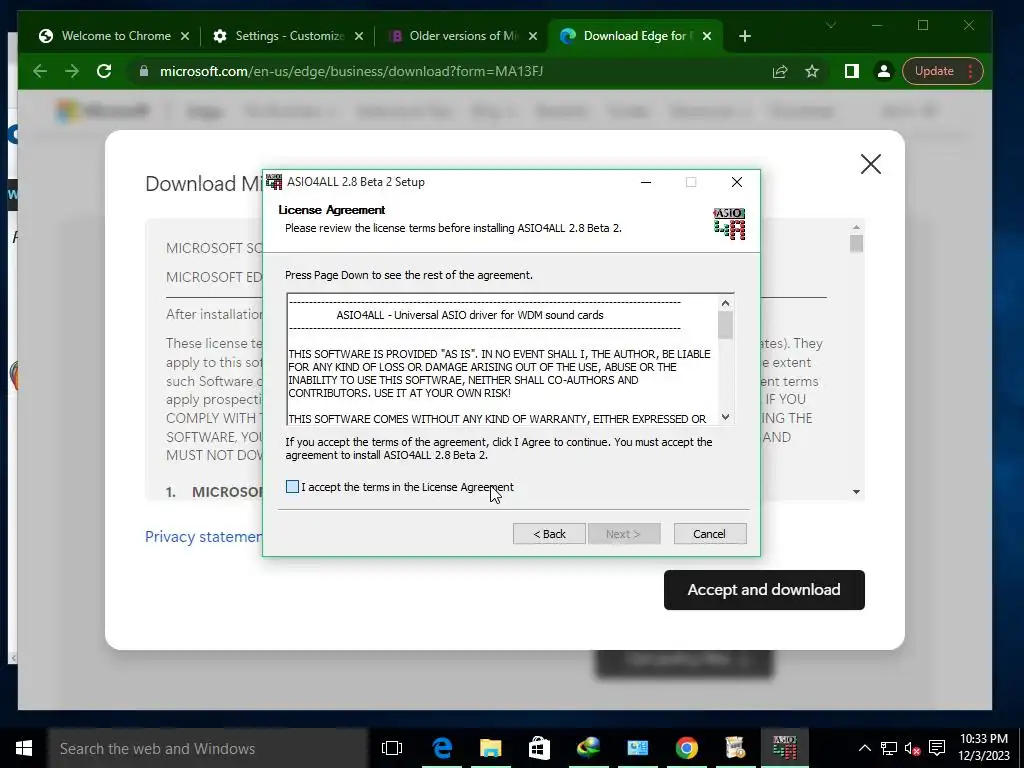Click the muted volume tray icon
This screenshot has height=768, width=1024.
tap(912, 748)
